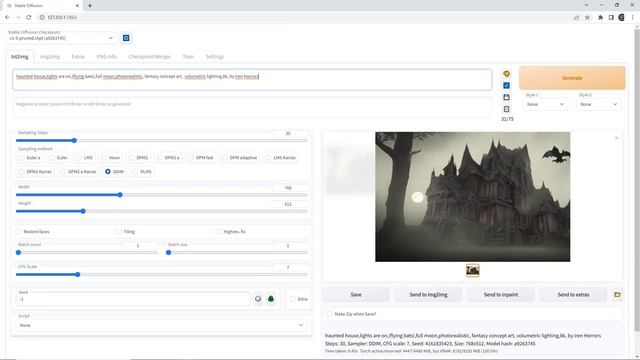Click the blue arrow icon under the palette
The width and height of the screenshot is (640, 360).
pos(507,86)
